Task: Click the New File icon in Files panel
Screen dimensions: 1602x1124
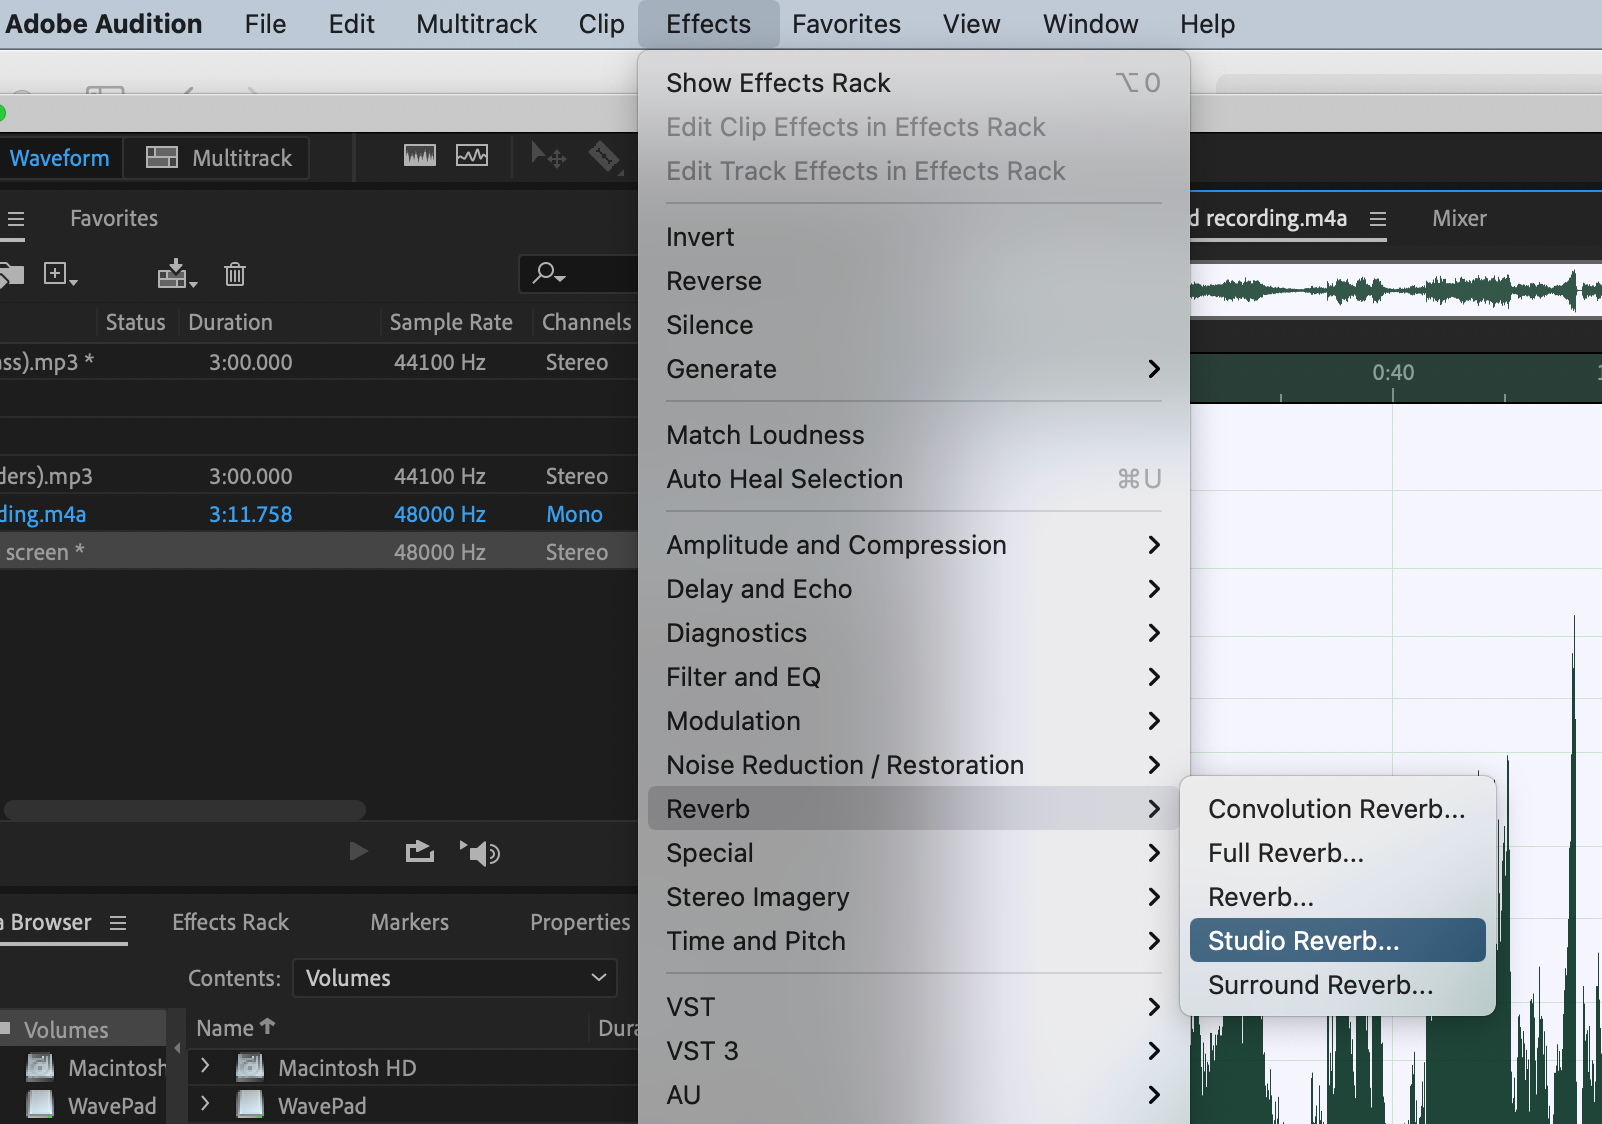Action: (58, 274)
